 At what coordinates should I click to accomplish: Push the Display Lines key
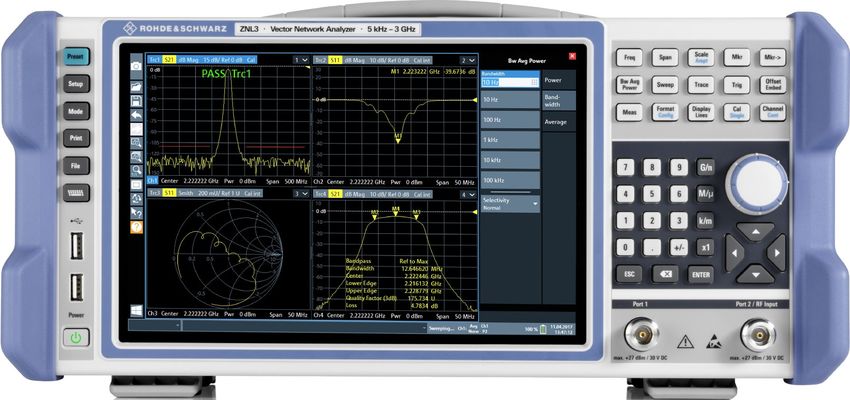click(x=701, y=112)
